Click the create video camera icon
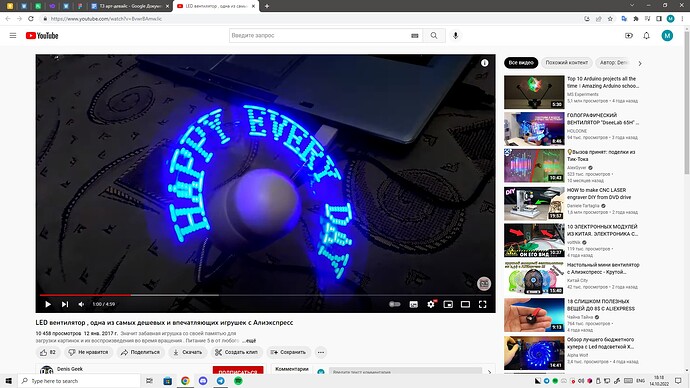 (629, 36)
